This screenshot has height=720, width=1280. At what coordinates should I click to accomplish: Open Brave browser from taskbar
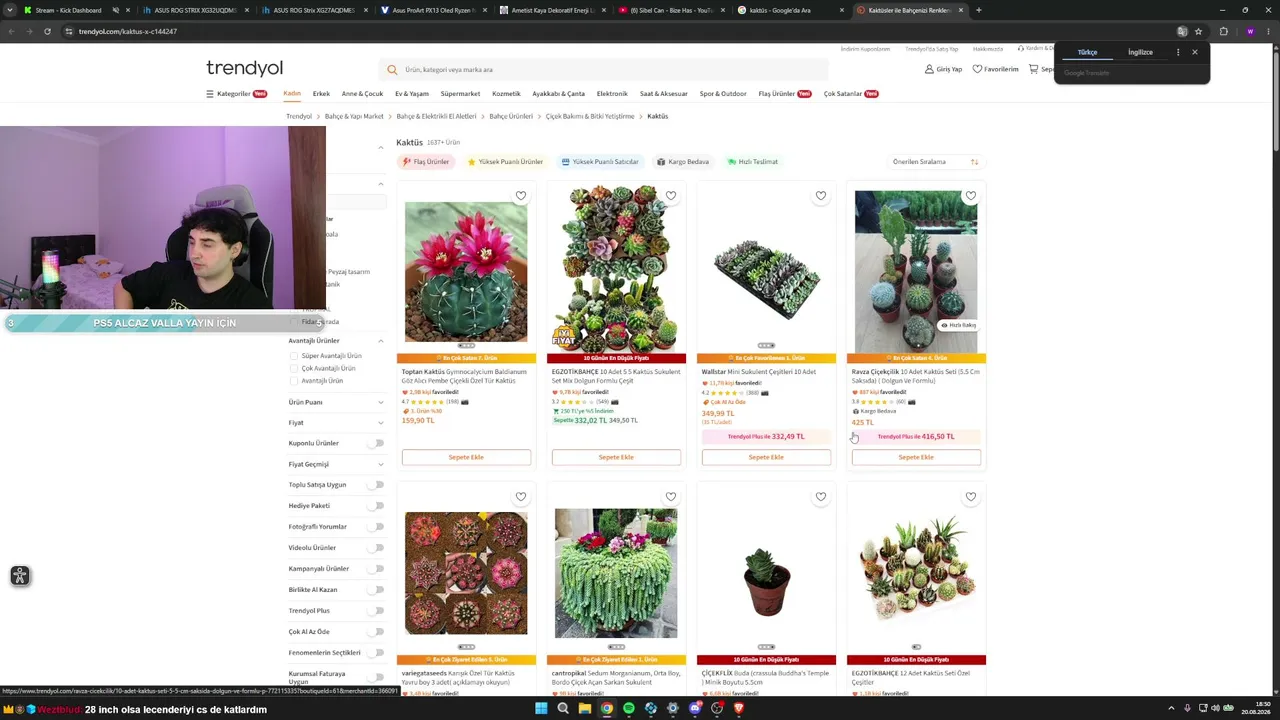739,709
